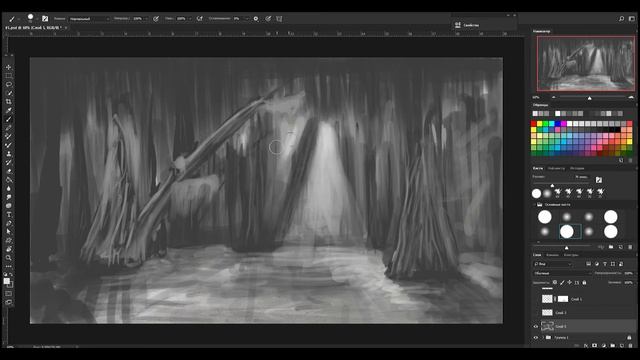
Task: Select the Clone Stamp tool
Action: (x=9, y=154)
